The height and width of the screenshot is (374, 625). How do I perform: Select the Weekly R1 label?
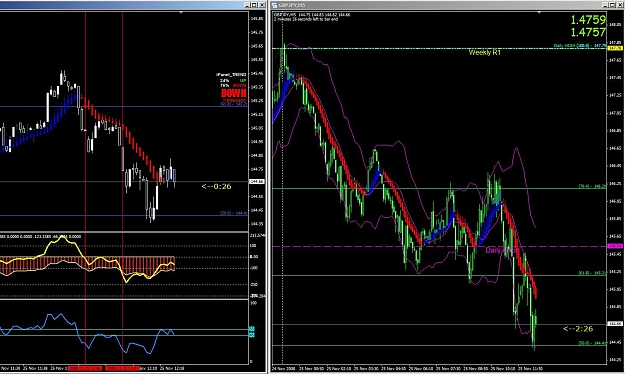pos(484,52)
